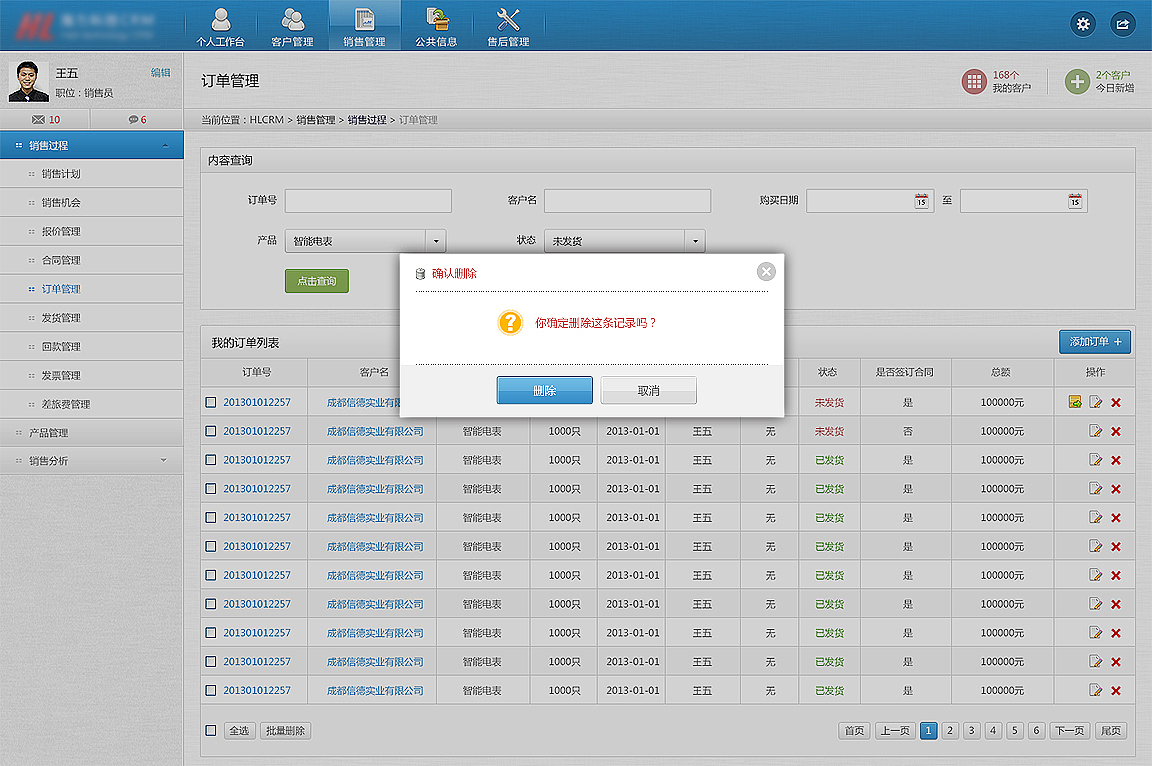The image size is (1152, 766).
Task: Click the 编辑 link beside 王五
Action: coord(160,72)
